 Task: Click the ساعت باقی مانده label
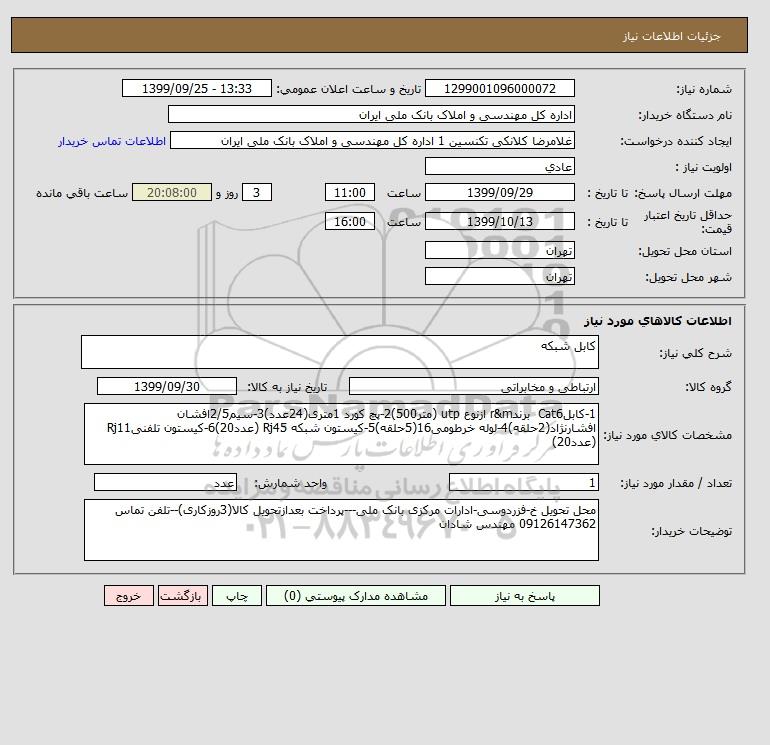pyautogui.click(x=82, y=193)
